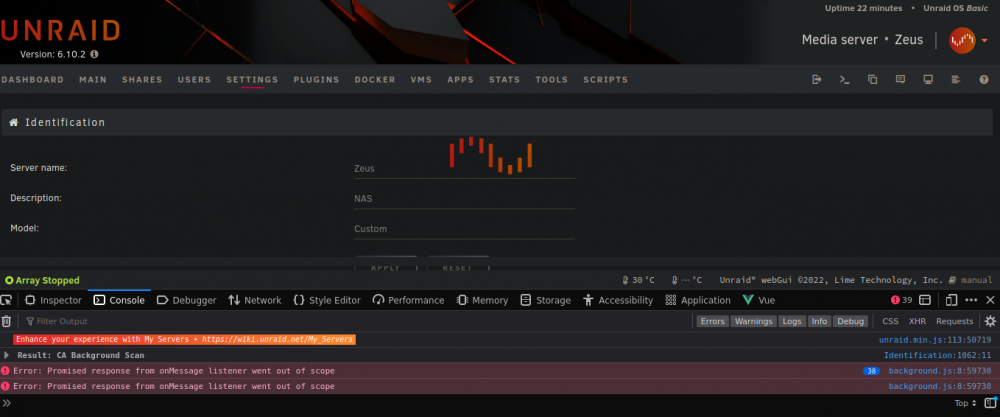The image size is (1000, 417).
Task: Expand the account dropdown arrow
Action: click(x=985, y=40)
